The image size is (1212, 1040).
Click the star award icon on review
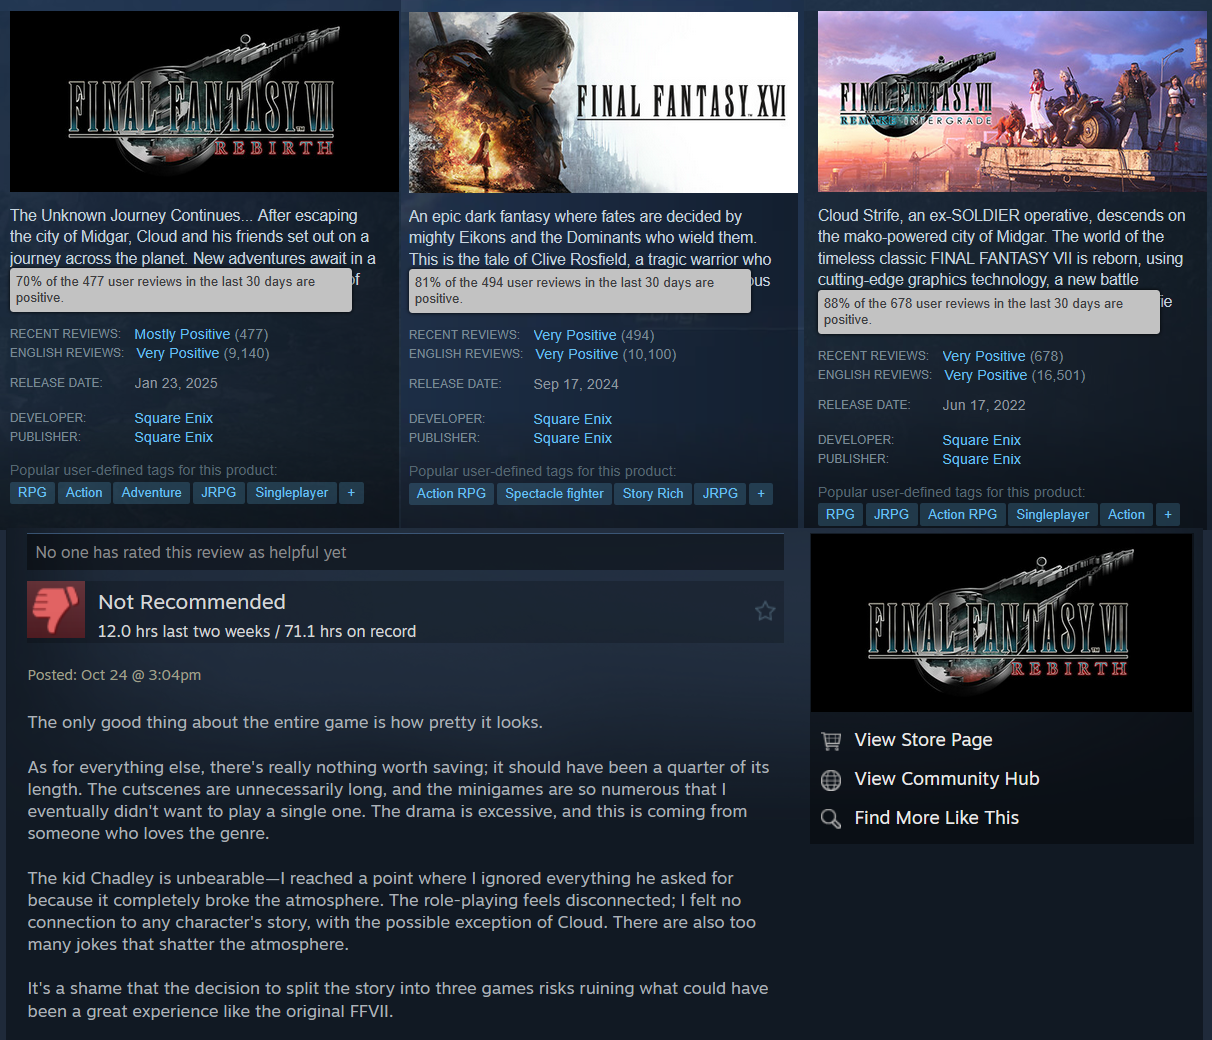point(765,611)
